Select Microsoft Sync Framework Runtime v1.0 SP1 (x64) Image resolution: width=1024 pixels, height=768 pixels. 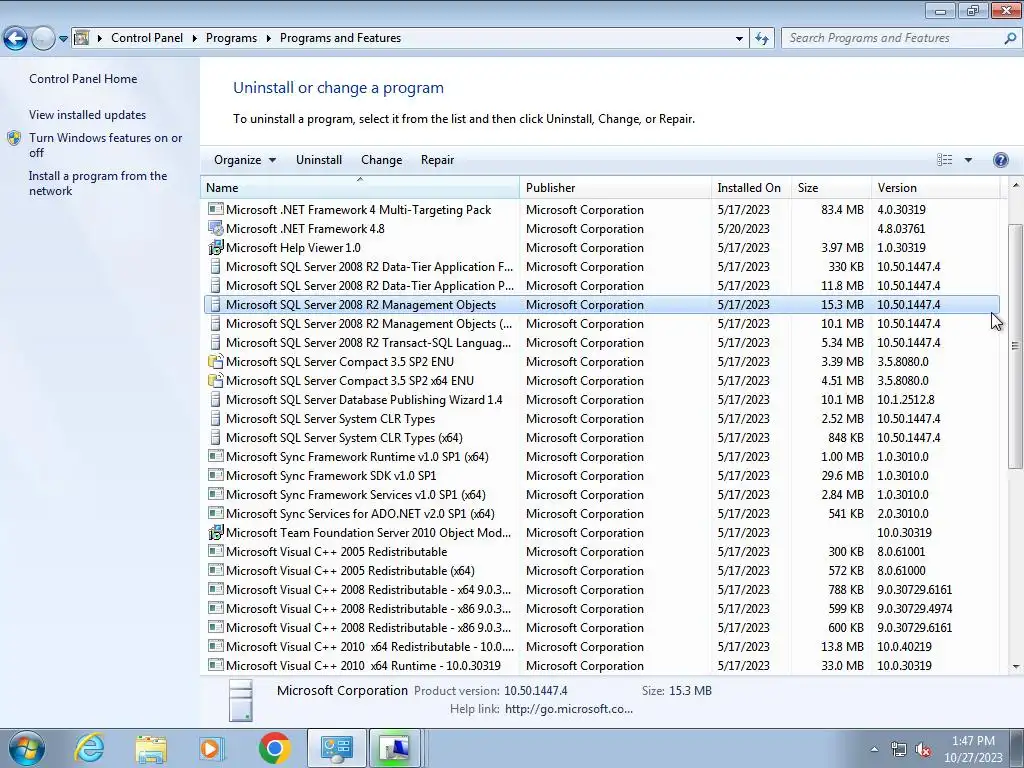(x=601, y=456)
